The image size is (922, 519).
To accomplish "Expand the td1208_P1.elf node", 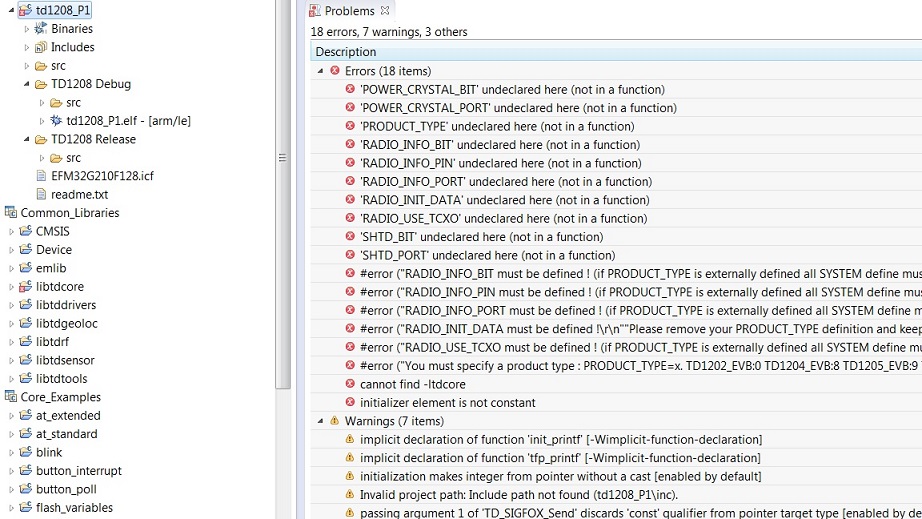I will [42, 121].
